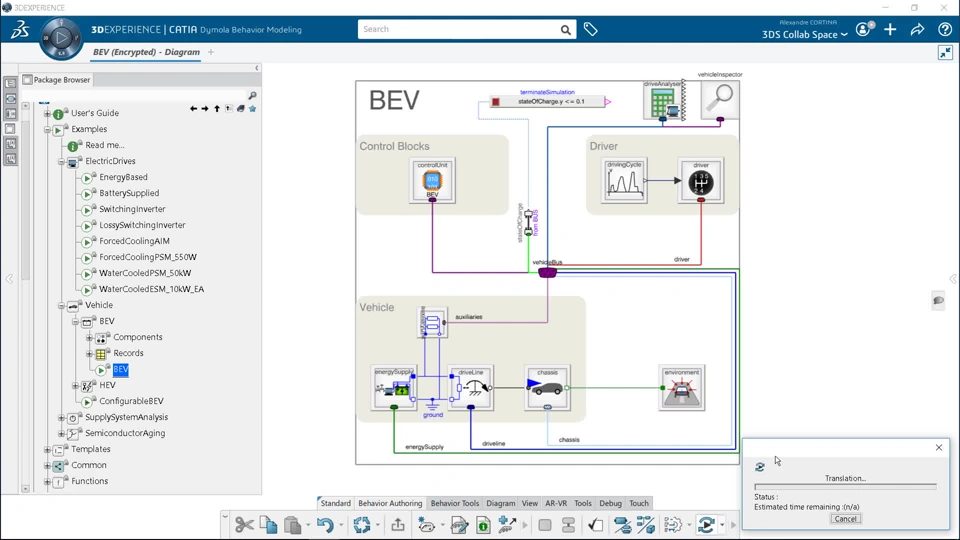Image resolution: width=960 pixels, height=540 pixels.
Task: Close the Translation progress dialog
Action: click(x=939, y=448)
